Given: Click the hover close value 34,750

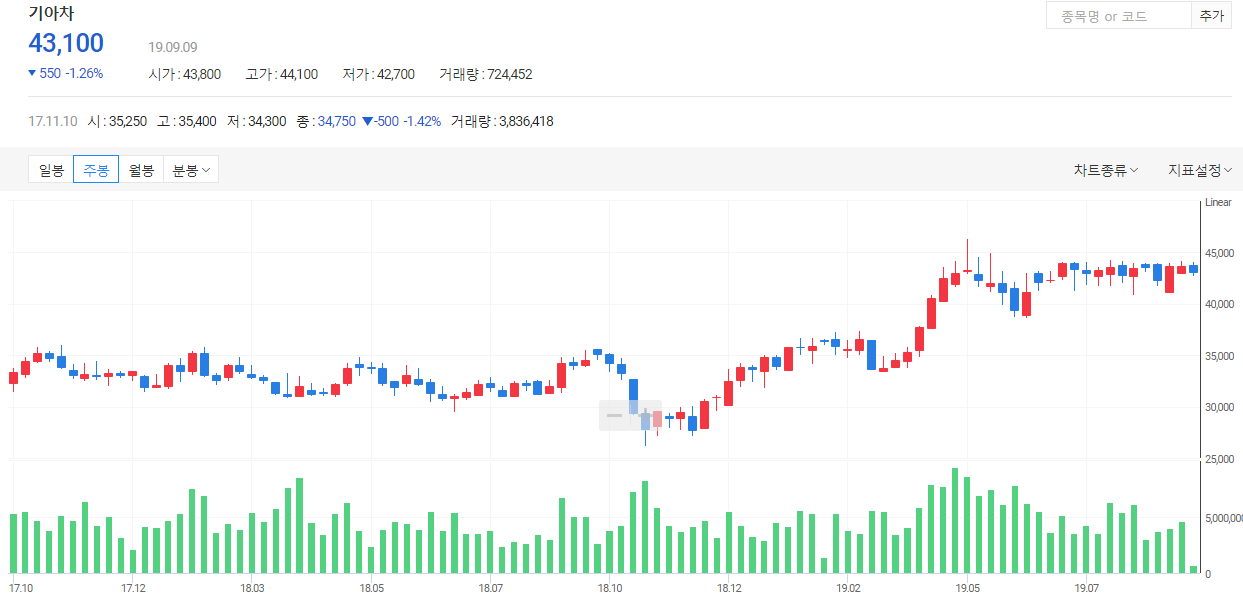Looking at the screenshot, I should coord(336,121).
